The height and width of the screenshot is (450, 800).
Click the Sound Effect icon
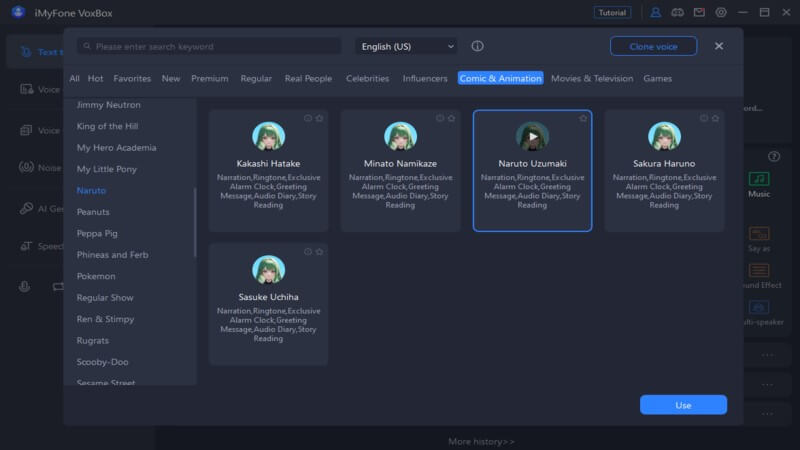(x=759, y=270)
